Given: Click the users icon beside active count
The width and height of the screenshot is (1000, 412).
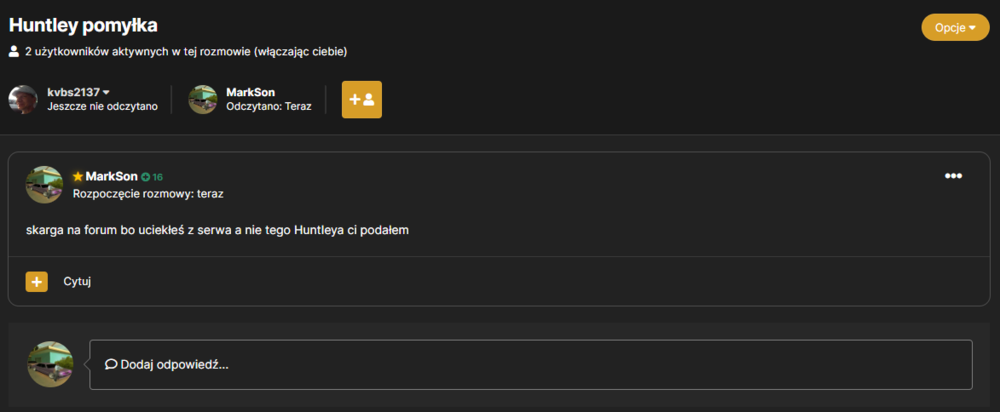Looking at the screenshot, I should pyautogui.click(x=14, y=52).
